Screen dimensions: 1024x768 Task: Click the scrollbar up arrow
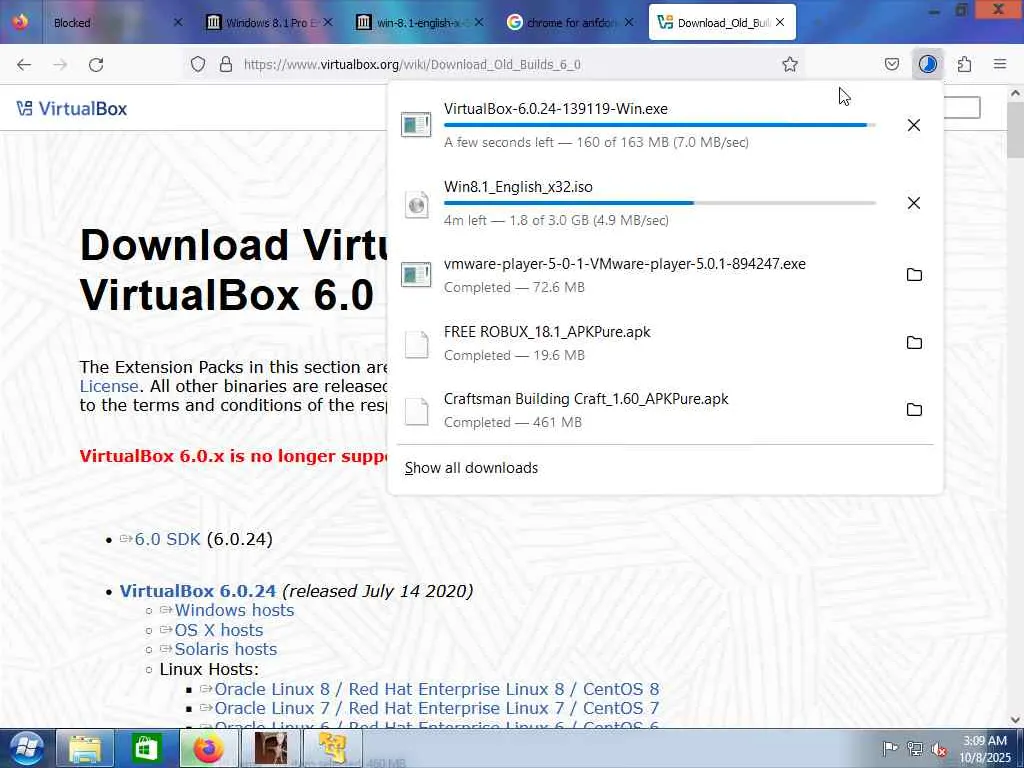click(1015, 93)
